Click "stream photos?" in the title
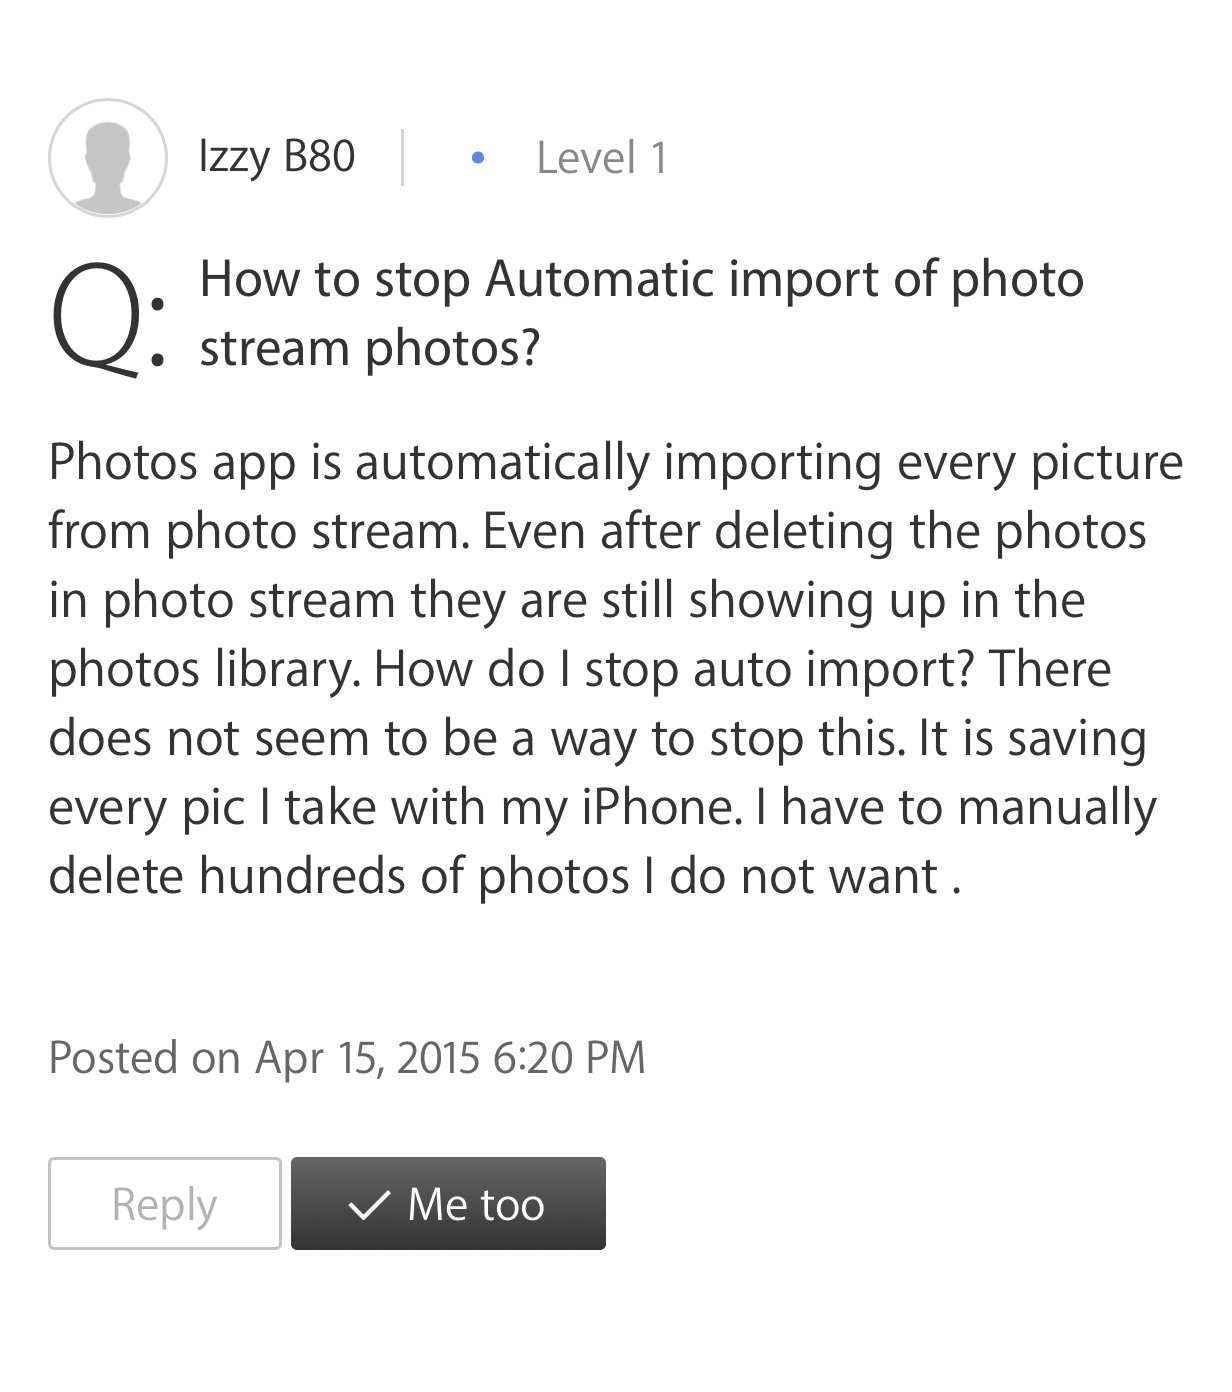1232x1392 pixels. pos(370,348)
